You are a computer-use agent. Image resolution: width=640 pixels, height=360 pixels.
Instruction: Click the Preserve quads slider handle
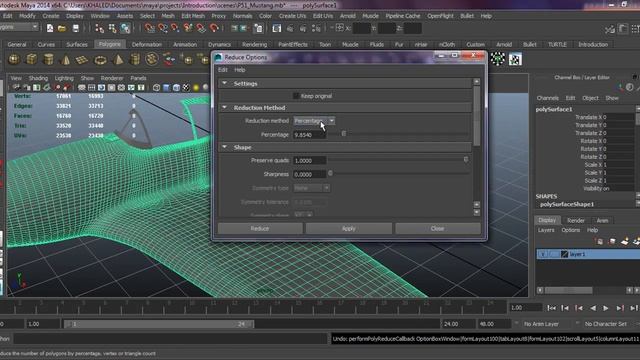click(466, 160)
